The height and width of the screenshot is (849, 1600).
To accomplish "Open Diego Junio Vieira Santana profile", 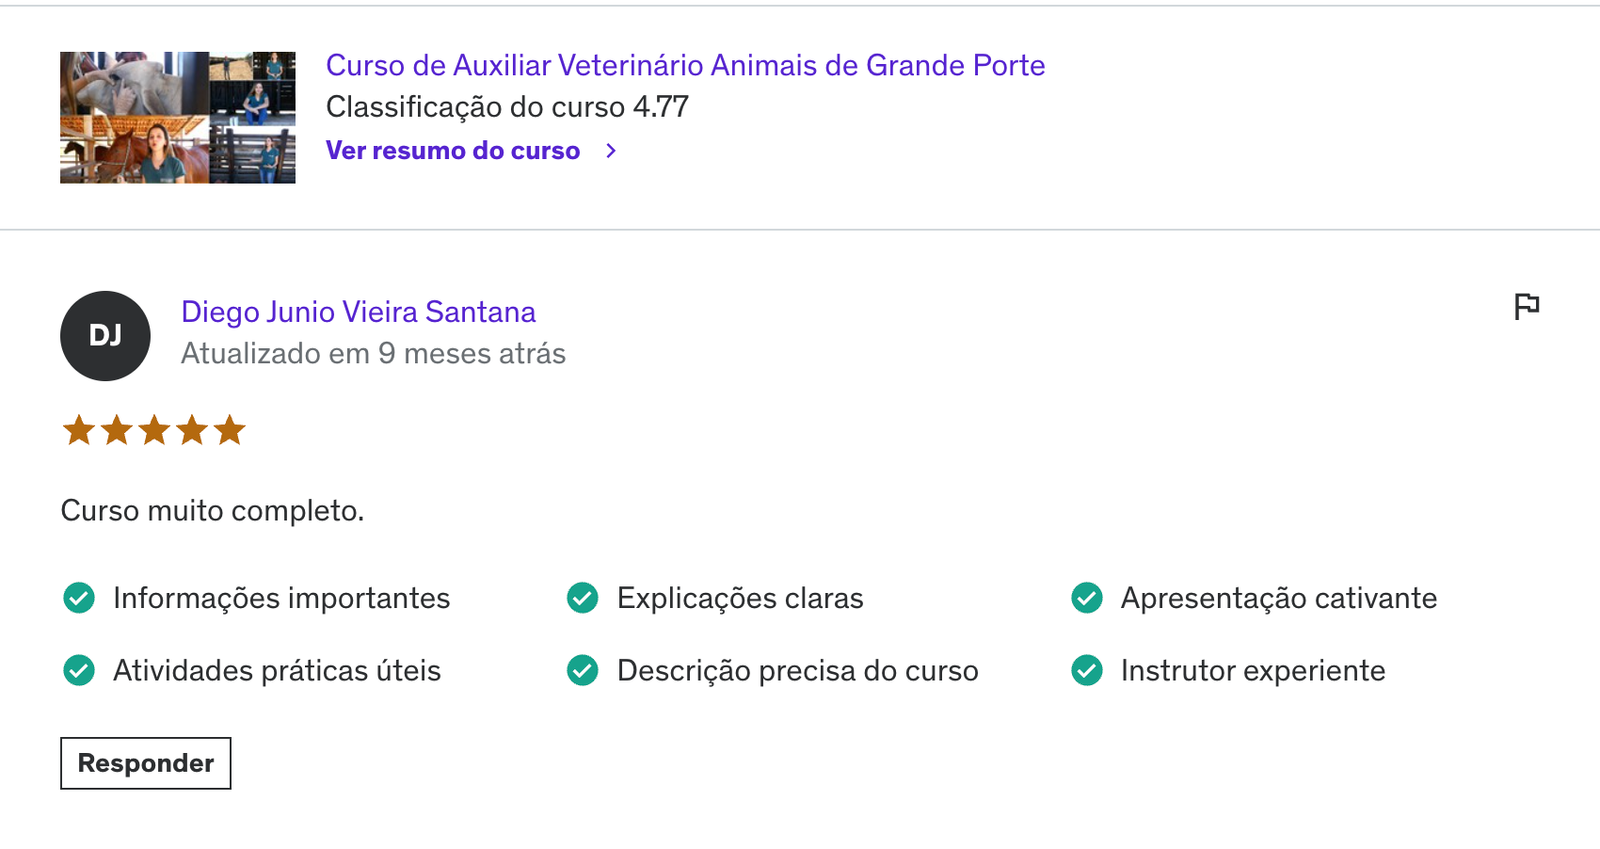I will tap(358, 312).
